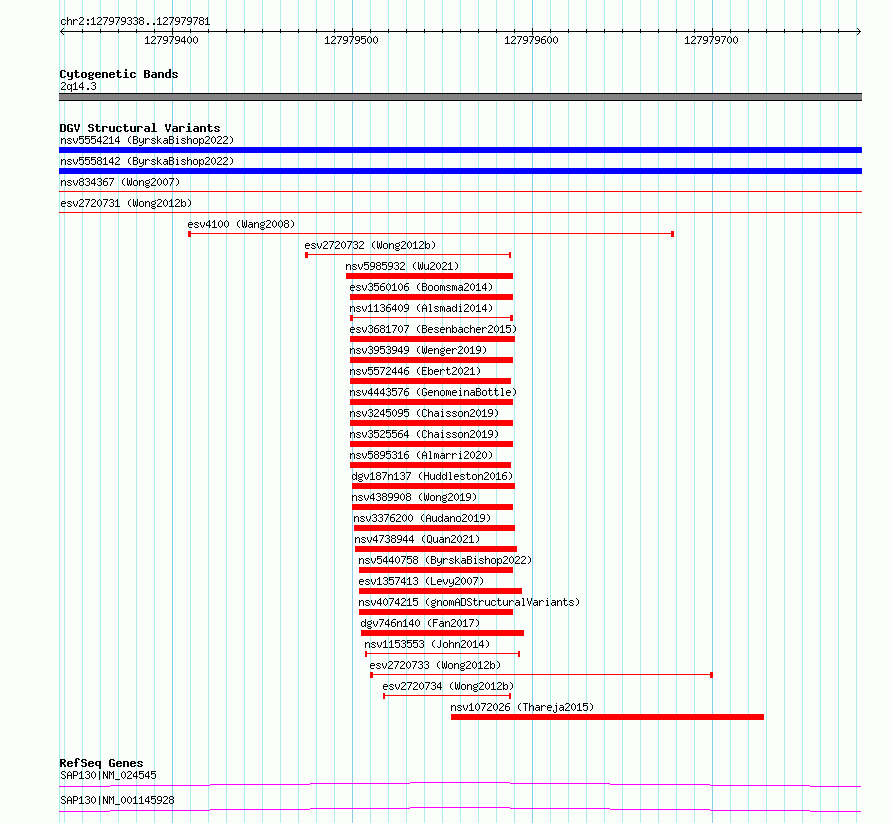This screenshot has width=890, height=823.
Task: Click the right arrow end of the ruler
Action: (x=859, y=31)
